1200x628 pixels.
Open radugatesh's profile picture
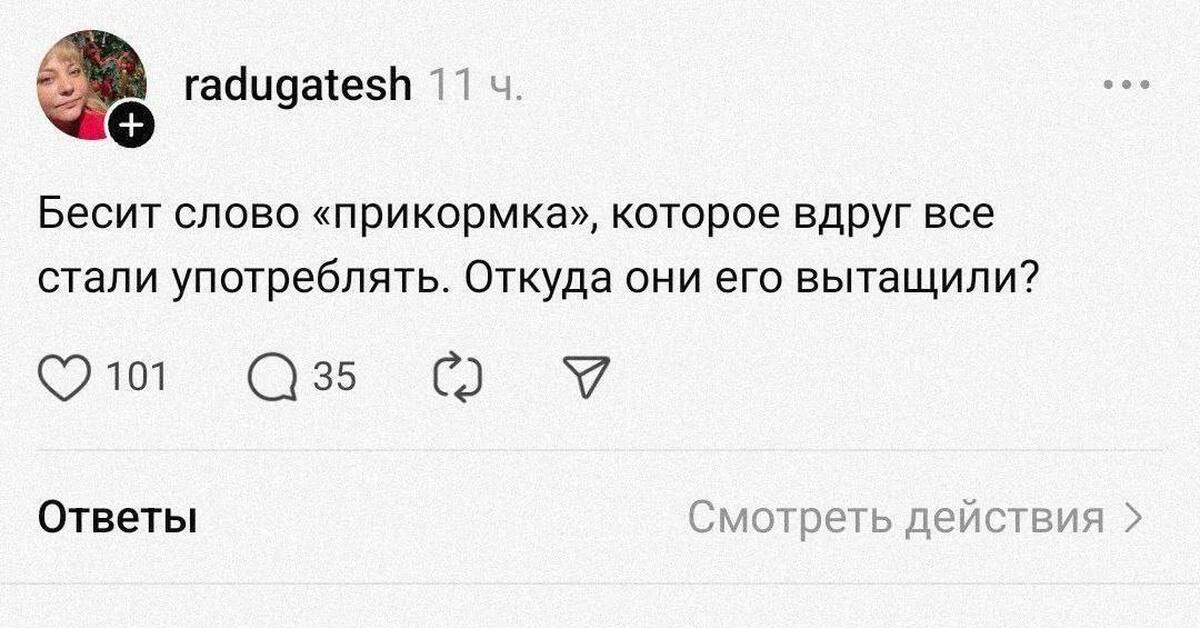88,83
